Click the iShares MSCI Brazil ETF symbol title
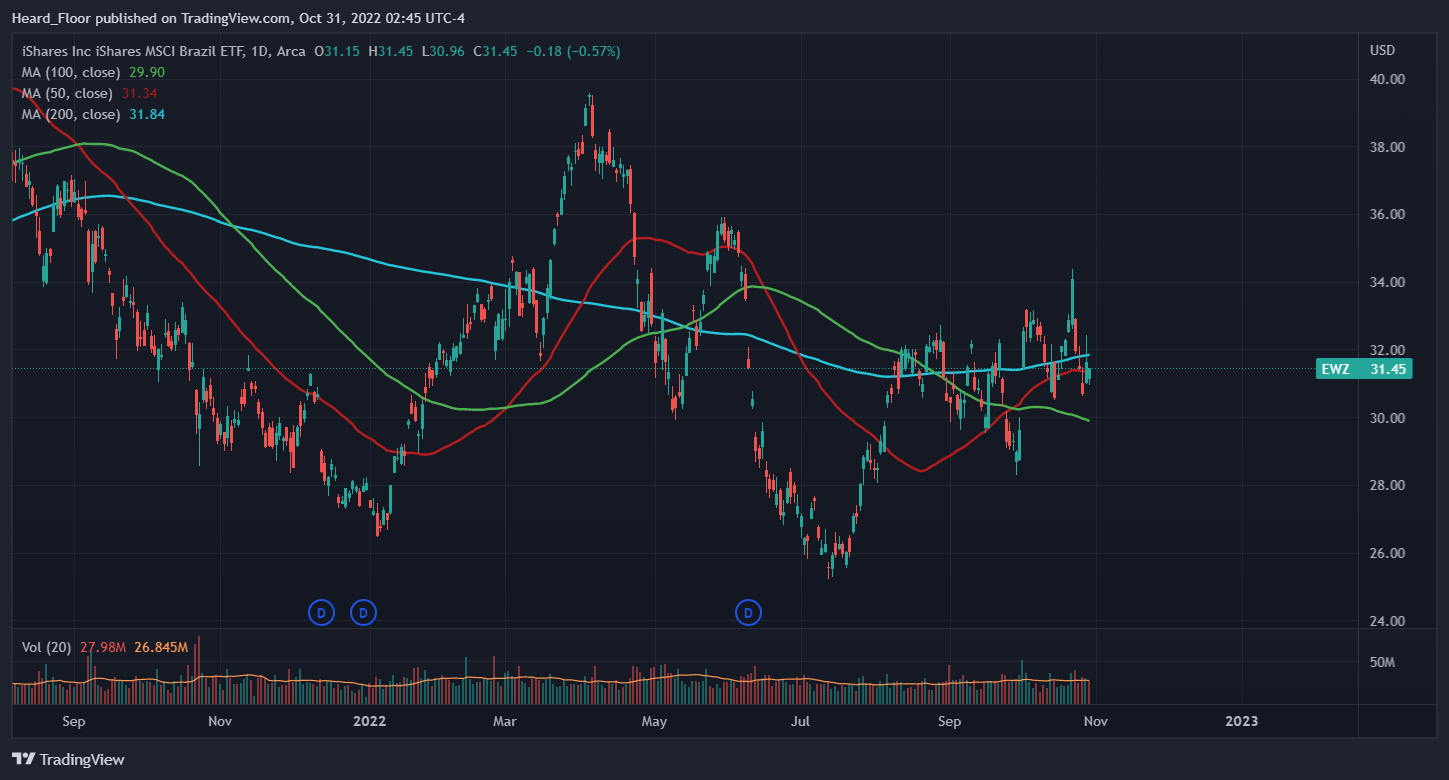Screen dimensions: 1449x780 [164, 51]
